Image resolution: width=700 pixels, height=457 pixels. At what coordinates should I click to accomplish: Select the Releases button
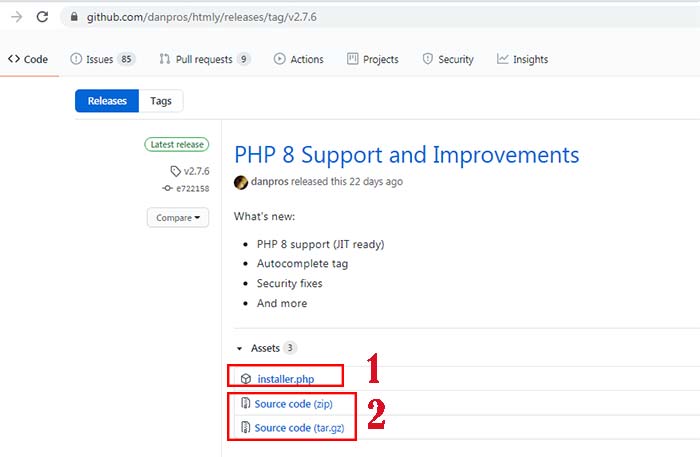pyautogui.click(x=107, y=101)
